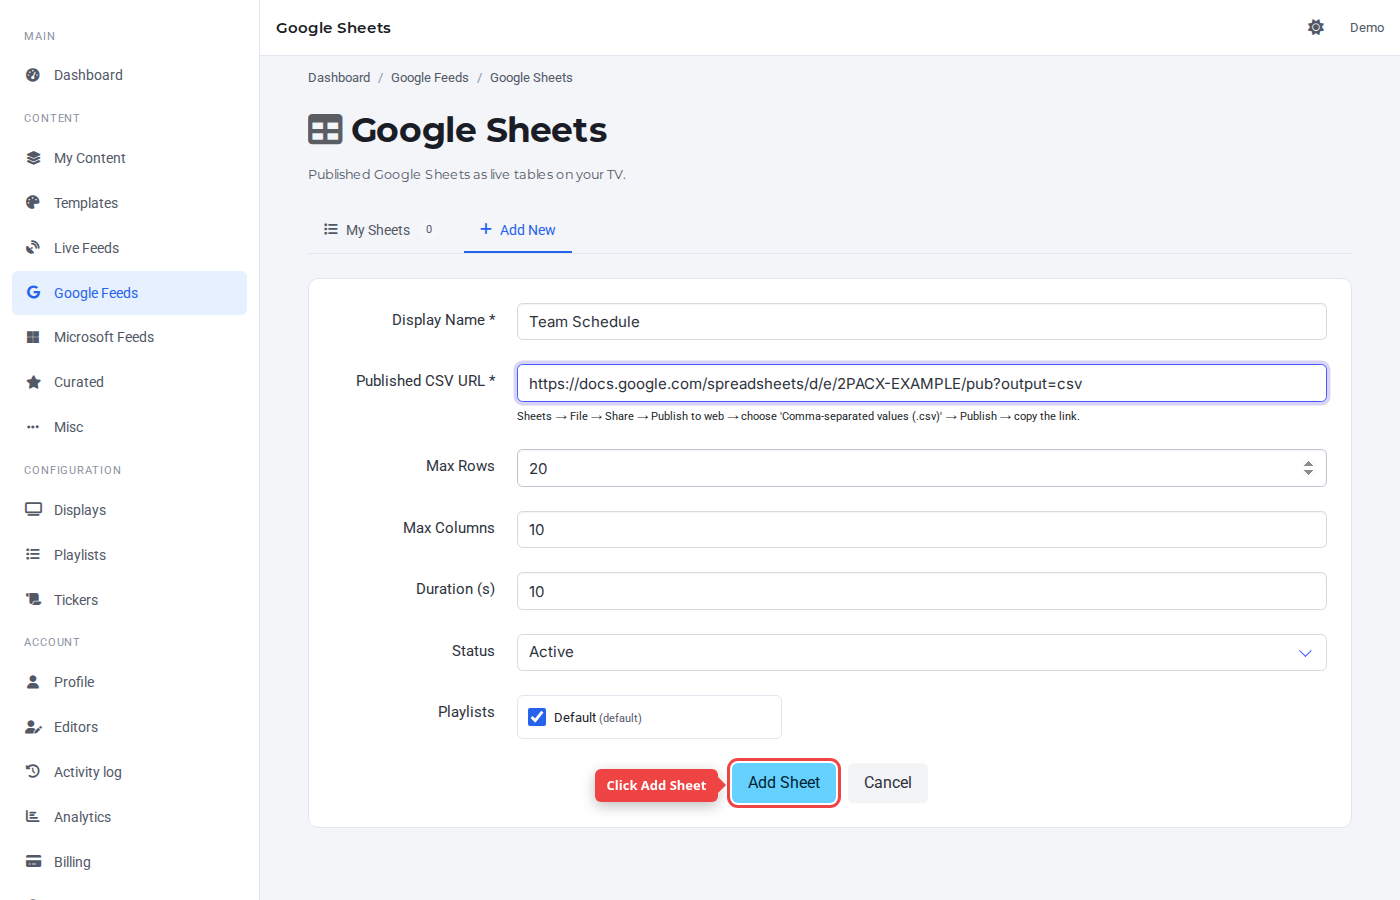Click the Displays monitor icon
Image resolution: width=1400 pixels, height=900 pixels.
click(33, 510)
